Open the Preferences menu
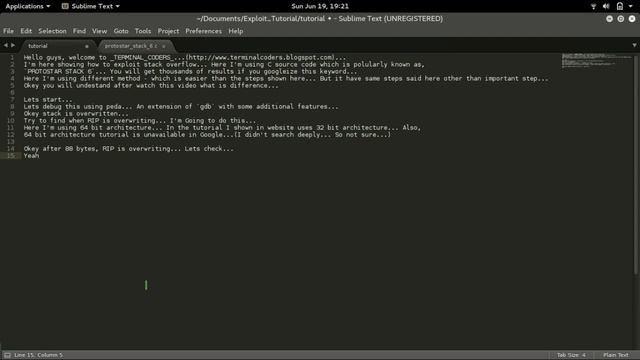640x360 pixels. pos(203,31)
